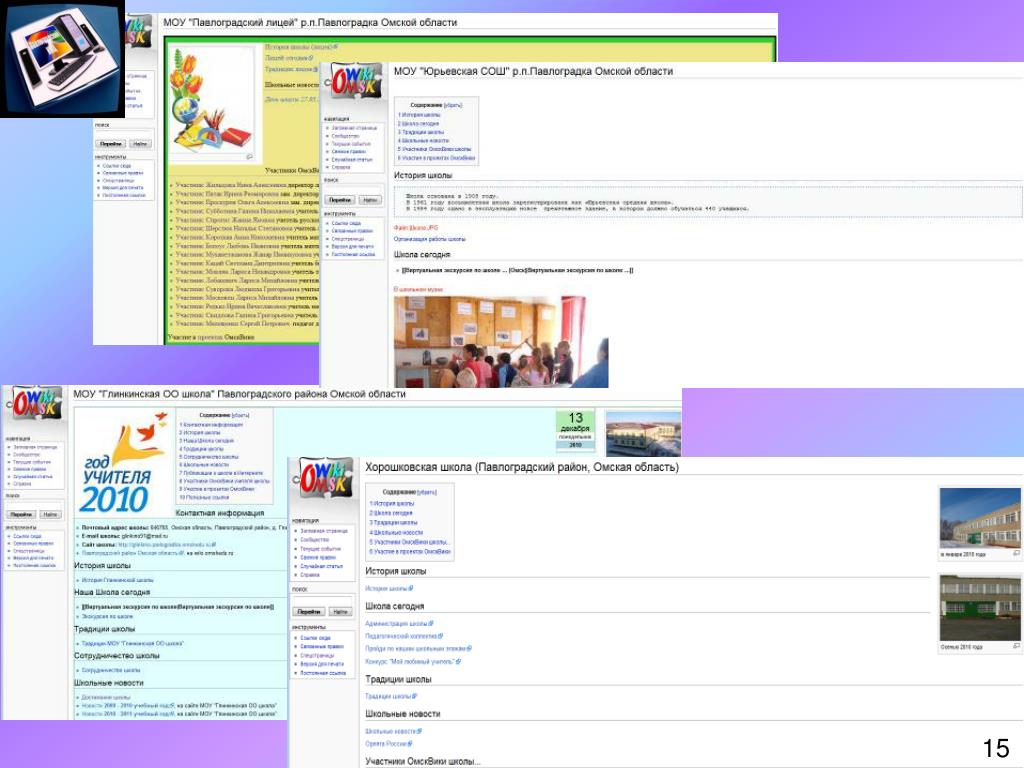Hide the contents box on Глинкинская ОО школа page

(241, 415)
